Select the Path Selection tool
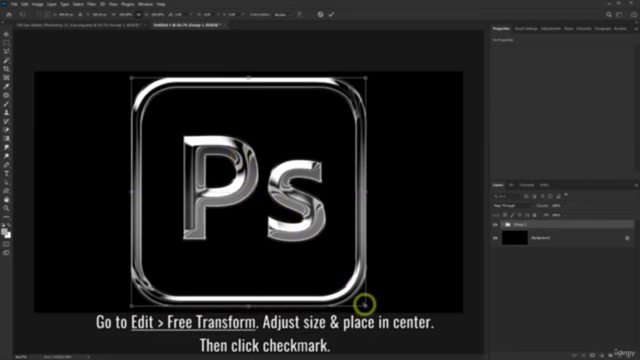The width and height of the screenshot is (640, 360). (7, 182)
